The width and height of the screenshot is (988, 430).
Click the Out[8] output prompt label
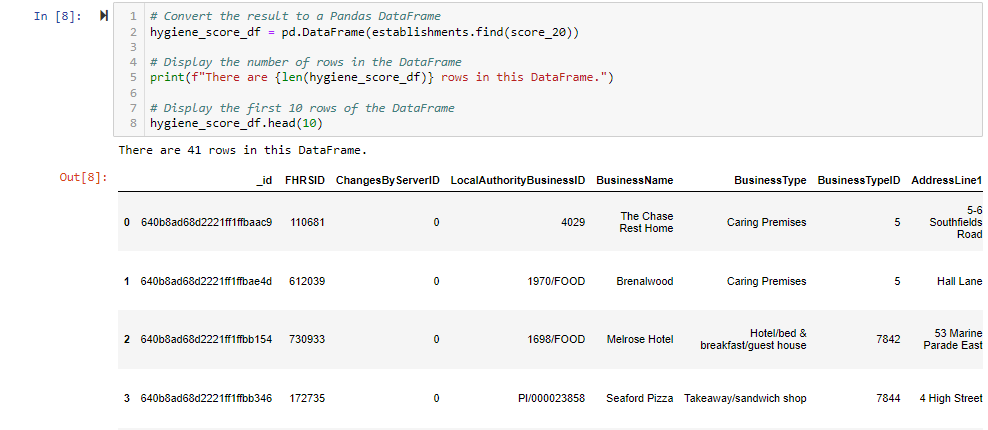pyautogui.click(x=83, y=177)
